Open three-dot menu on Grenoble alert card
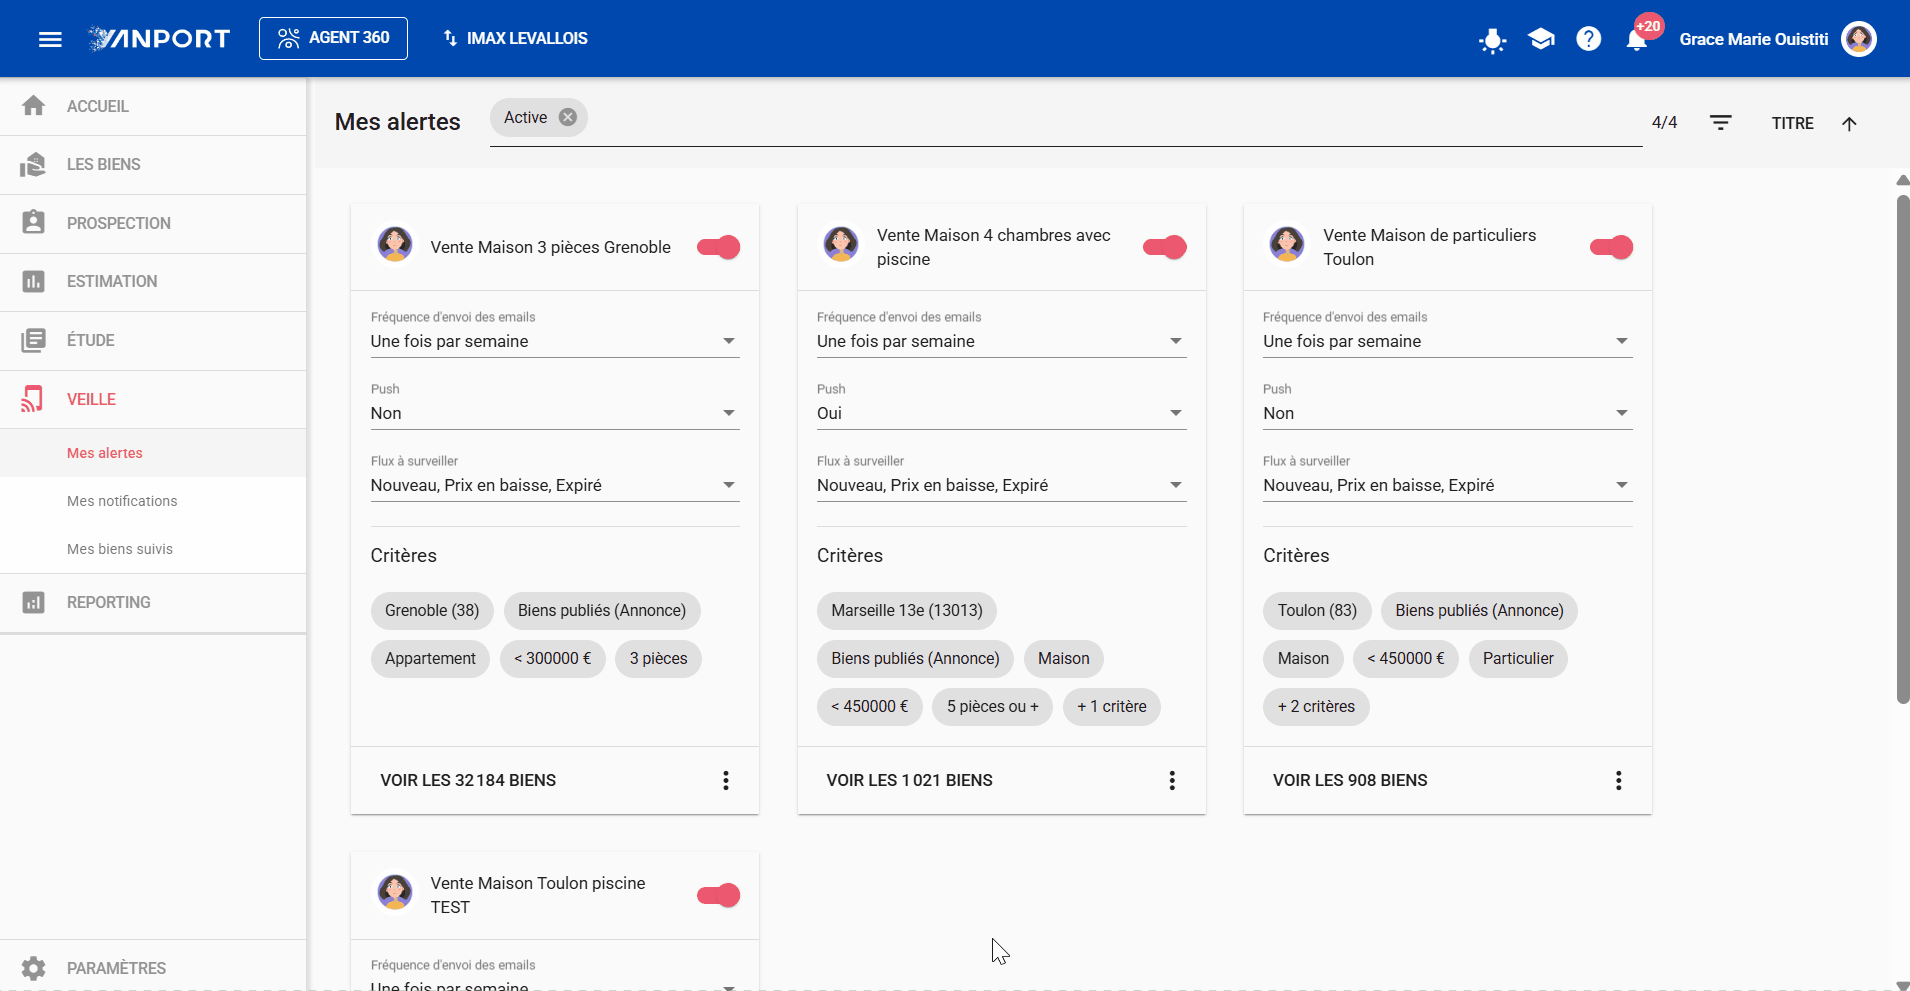 (x=726, y=780)
